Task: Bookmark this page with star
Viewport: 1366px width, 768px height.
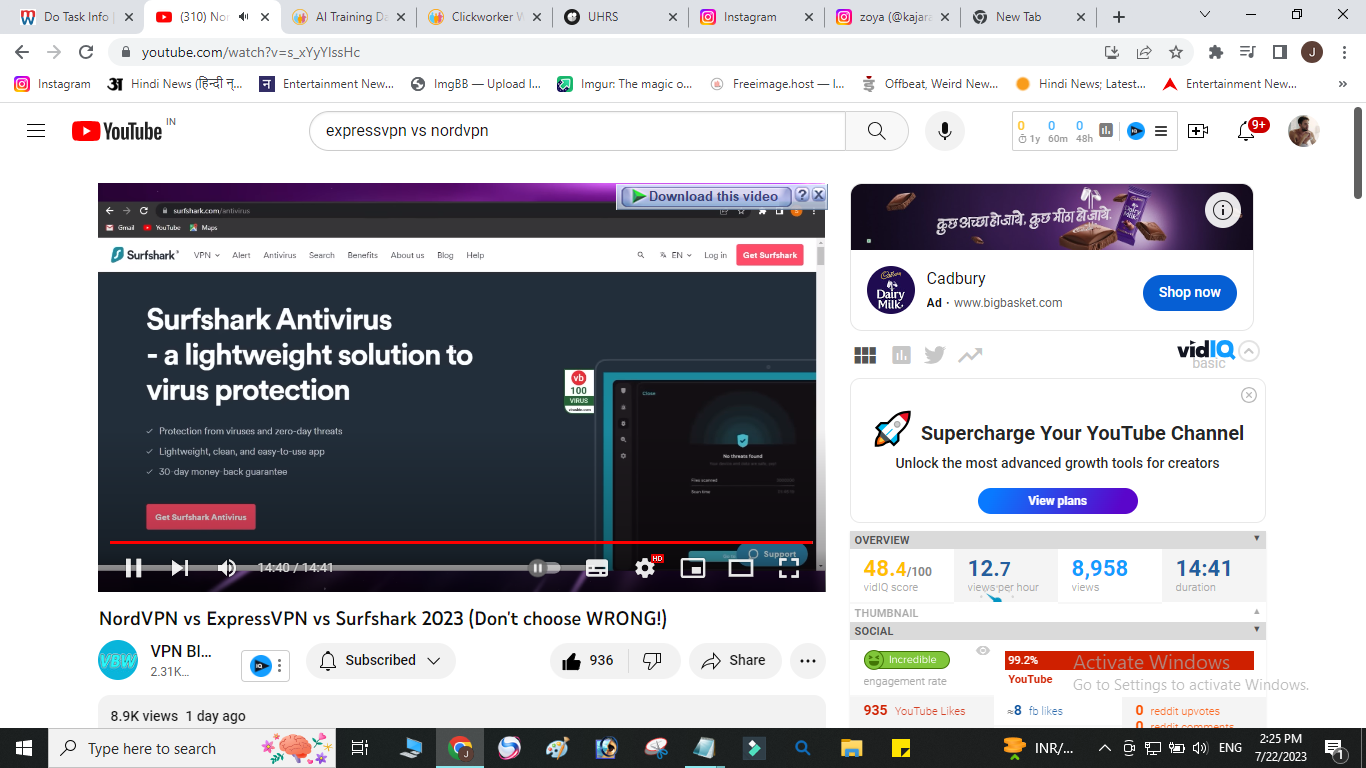Action: pos(1176,52)
